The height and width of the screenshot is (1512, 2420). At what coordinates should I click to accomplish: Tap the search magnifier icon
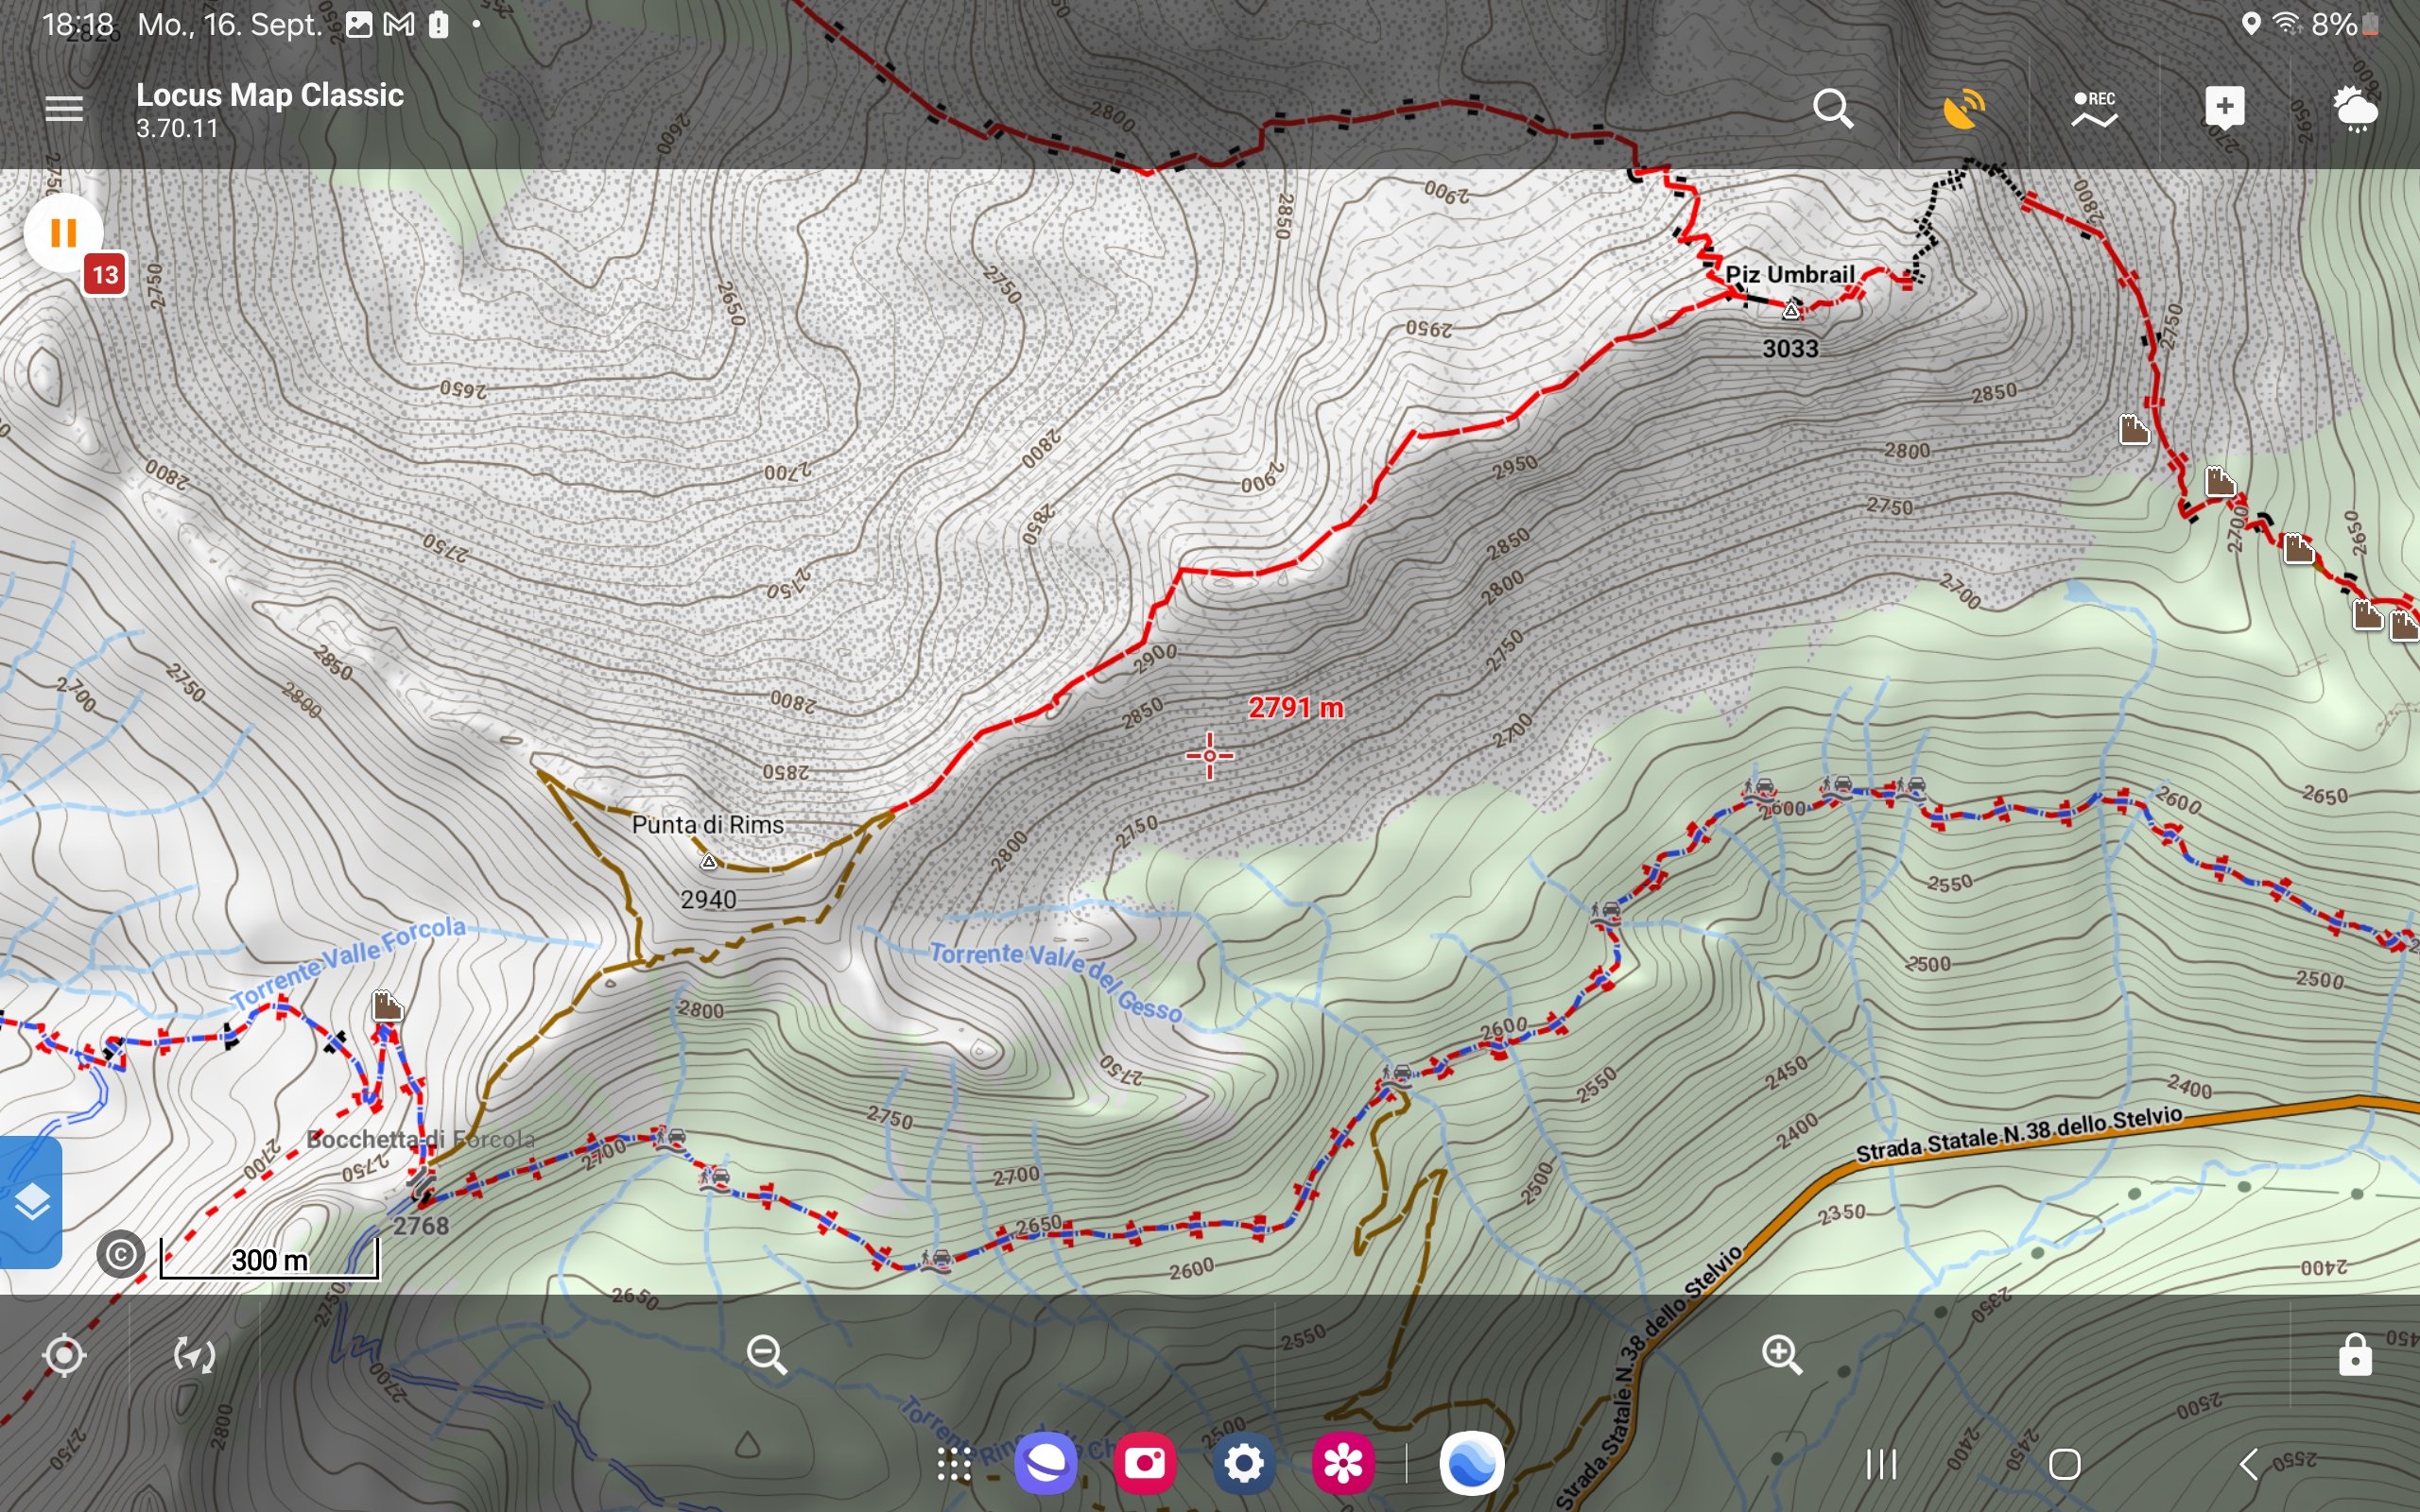1833,108
